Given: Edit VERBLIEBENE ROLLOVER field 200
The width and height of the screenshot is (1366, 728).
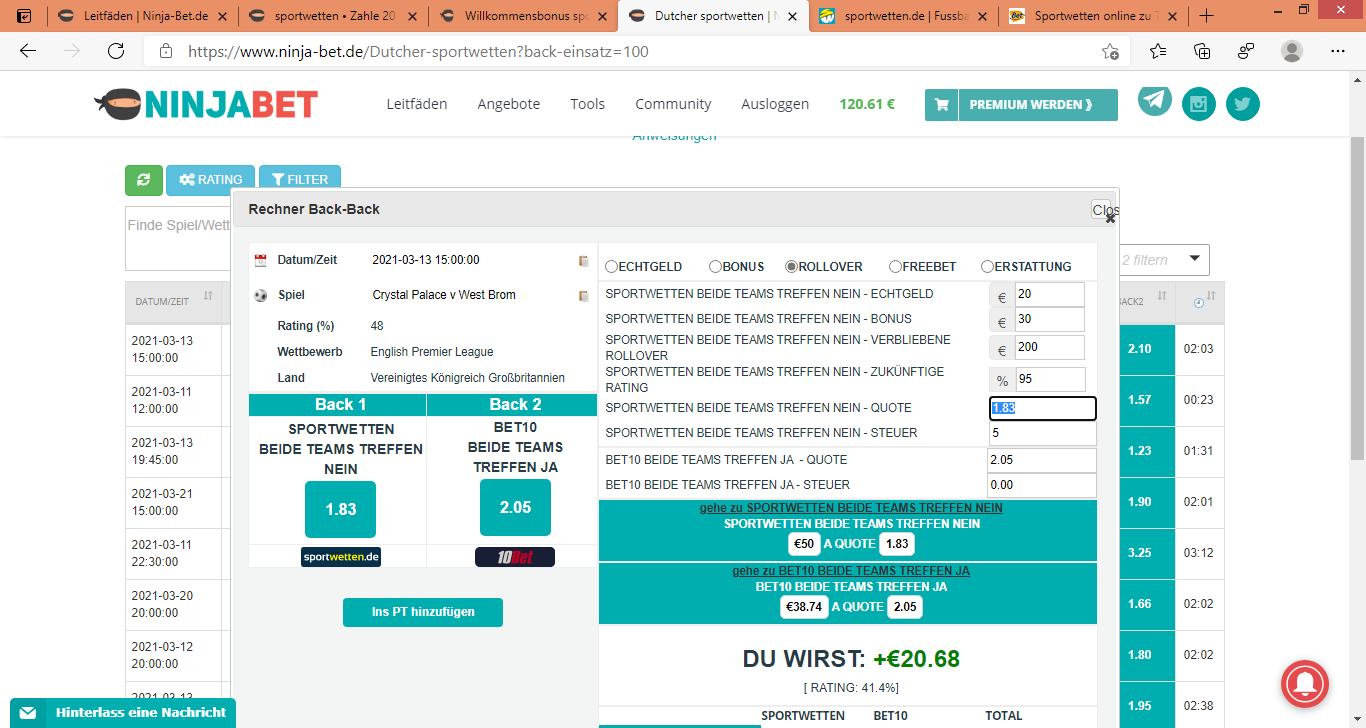Looking at the screenshot, I should 1050,348.
